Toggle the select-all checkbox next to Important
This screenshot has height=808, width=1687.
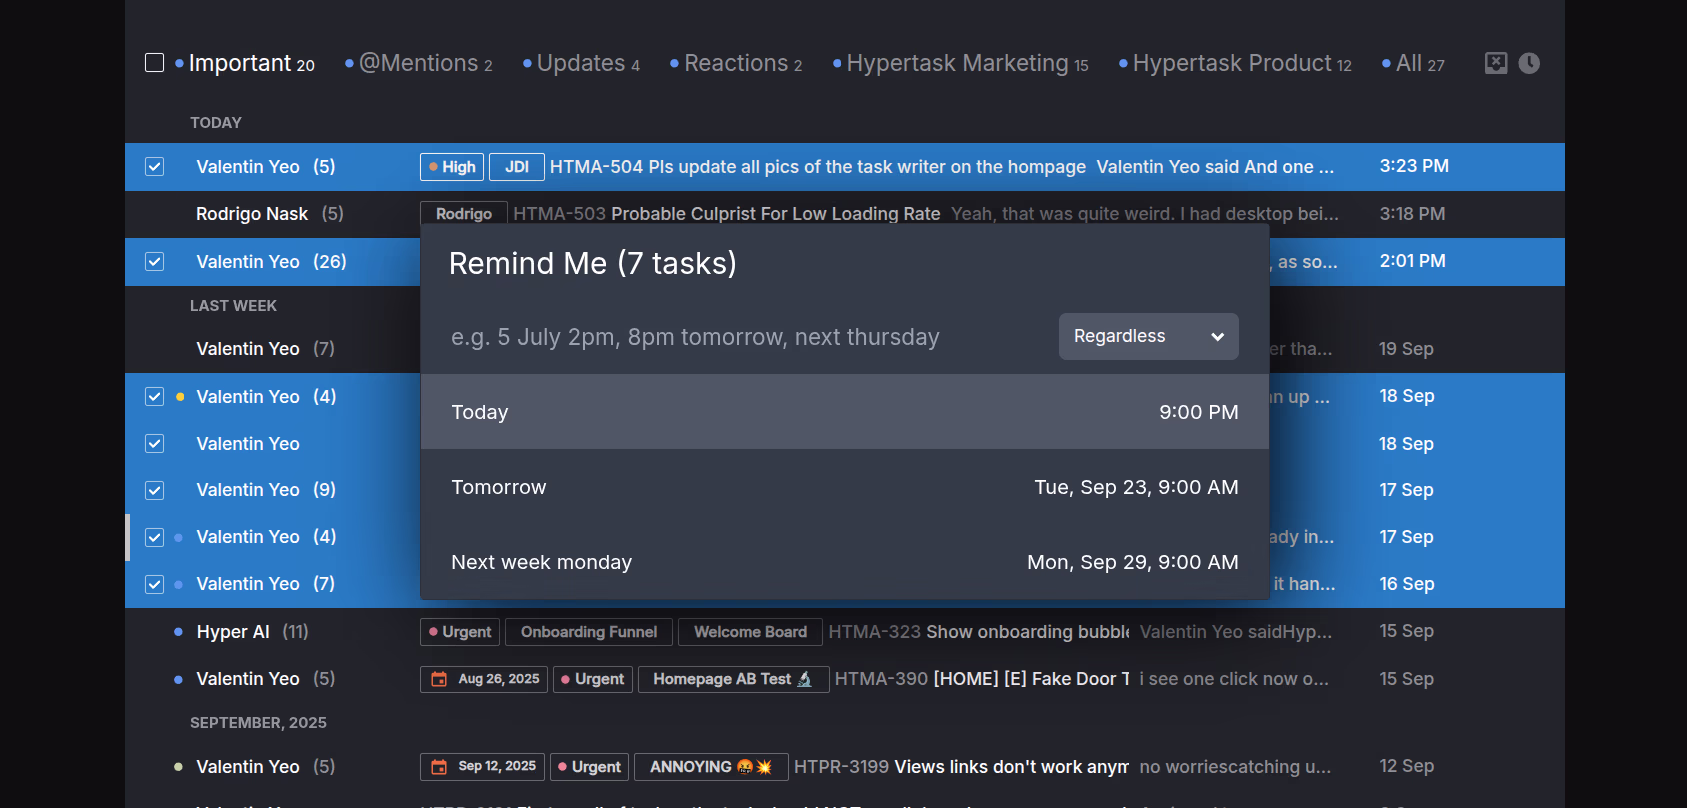(x=154, y=63)
